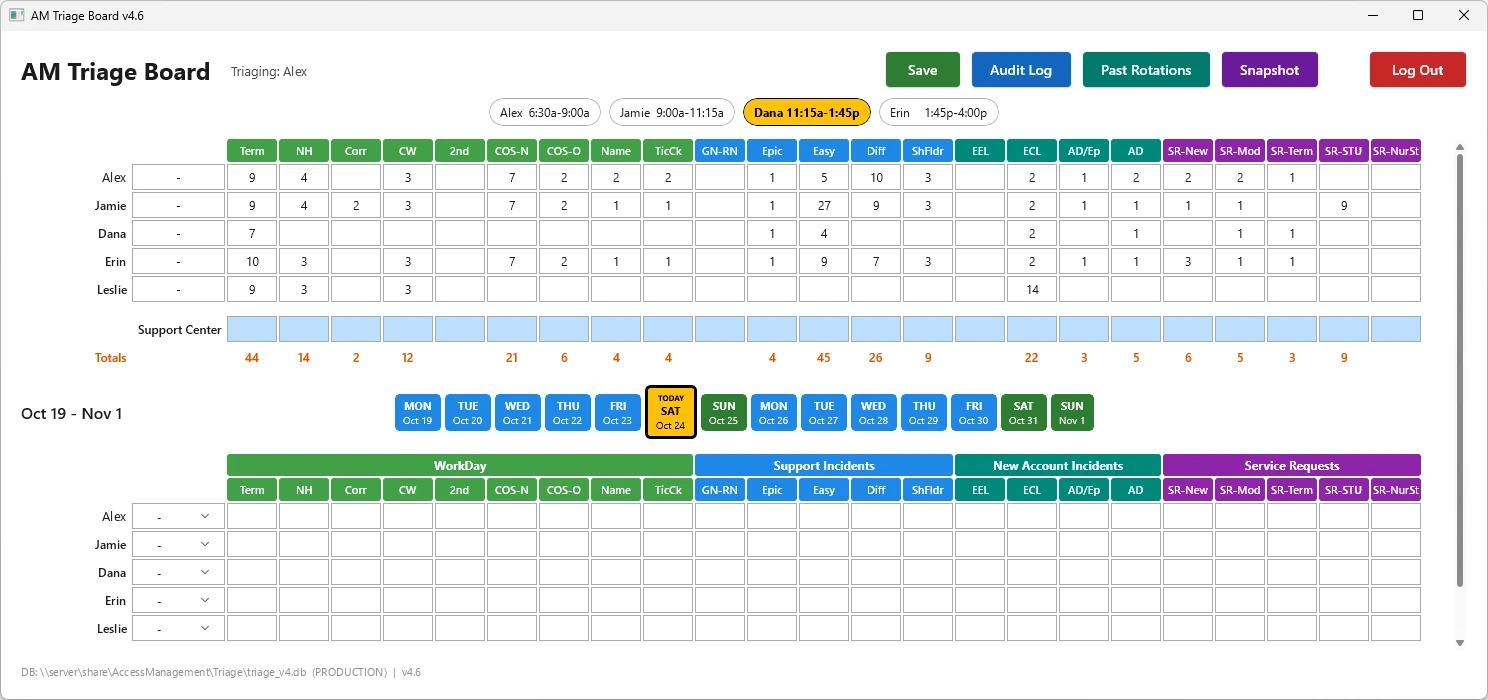Click Leslie's ECL cell showing 14

1032,289
